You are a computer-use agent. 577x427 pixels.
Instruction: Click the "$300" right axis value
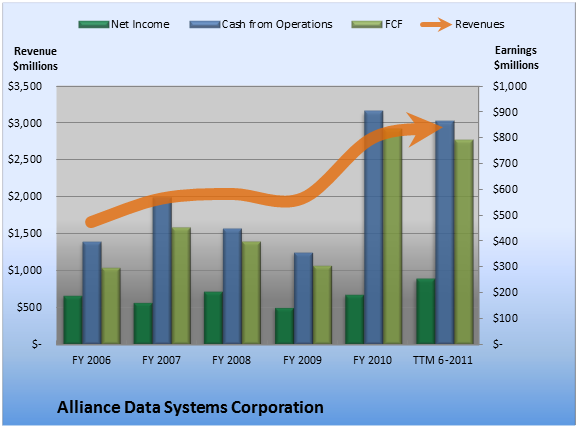point(506,266)
